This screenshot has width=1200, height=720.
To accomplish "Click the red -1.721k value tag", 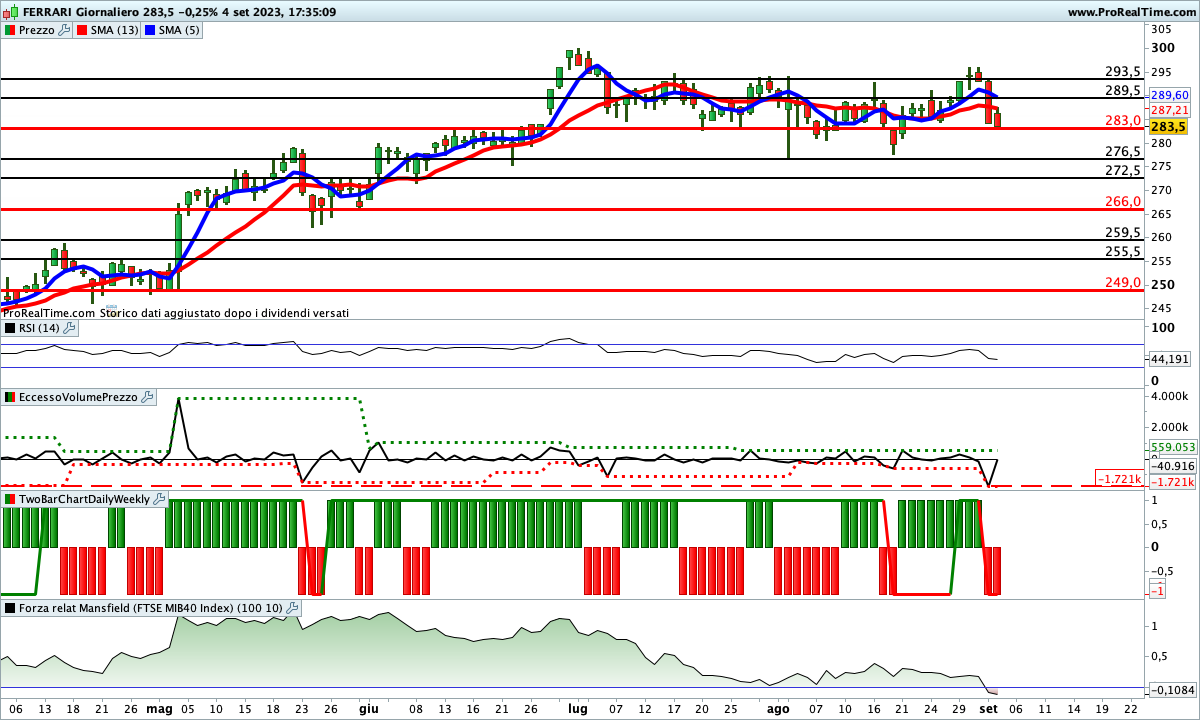I will coord(1174,482).
